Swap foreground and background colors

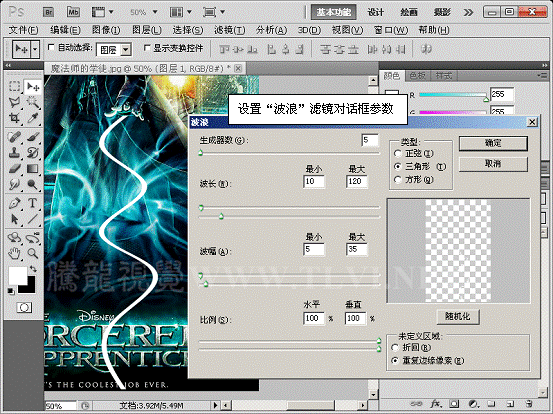pos(34,269)
